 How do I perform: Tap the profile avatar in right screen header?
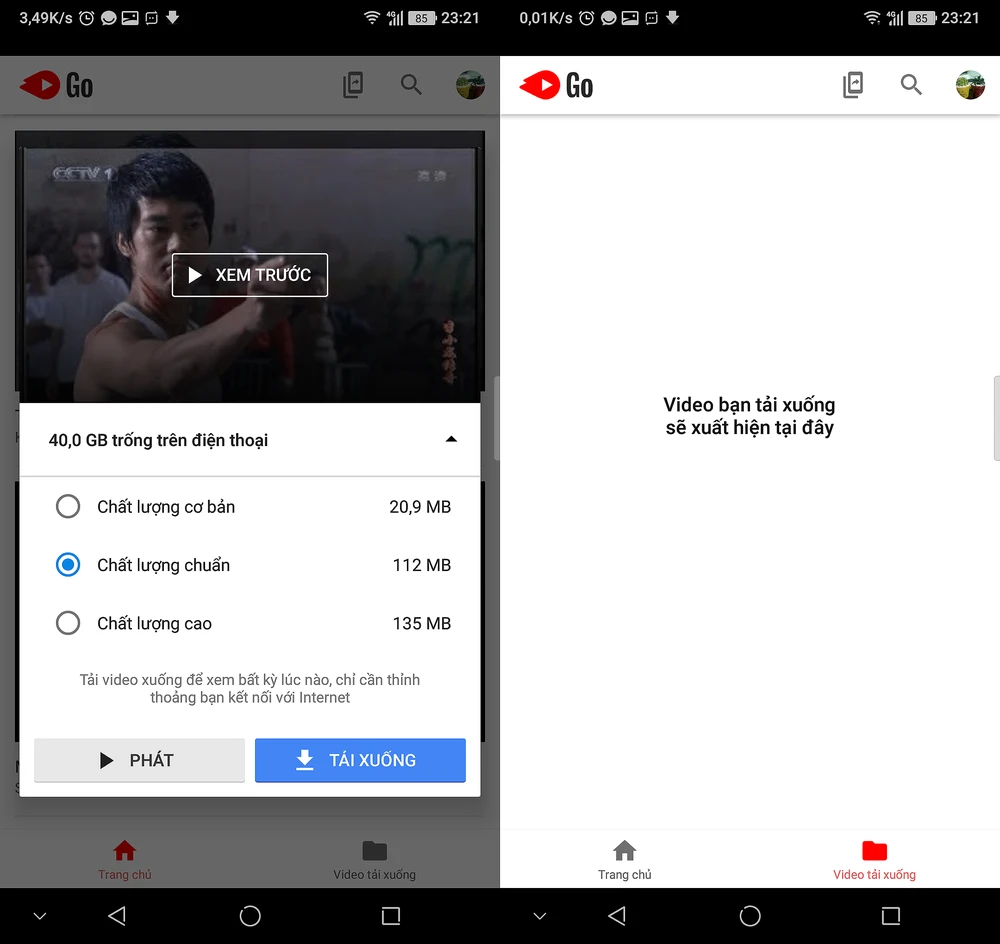point(970,85)
